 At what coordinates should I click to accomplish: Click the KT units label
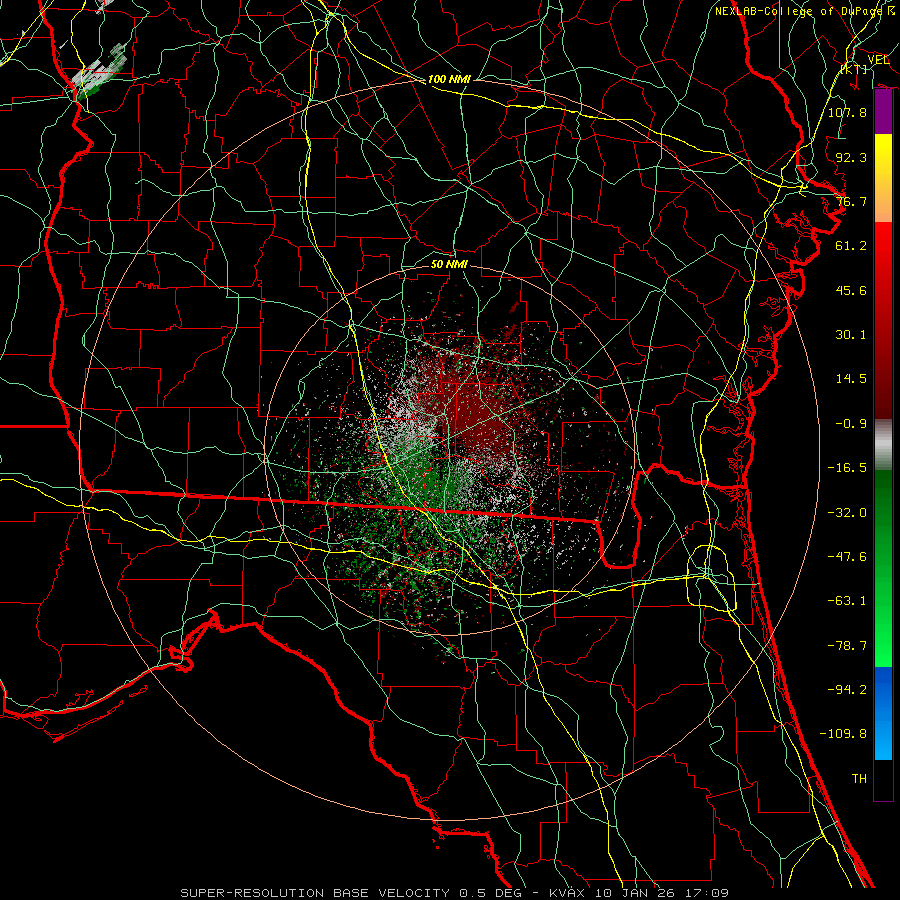pos(854,69)
